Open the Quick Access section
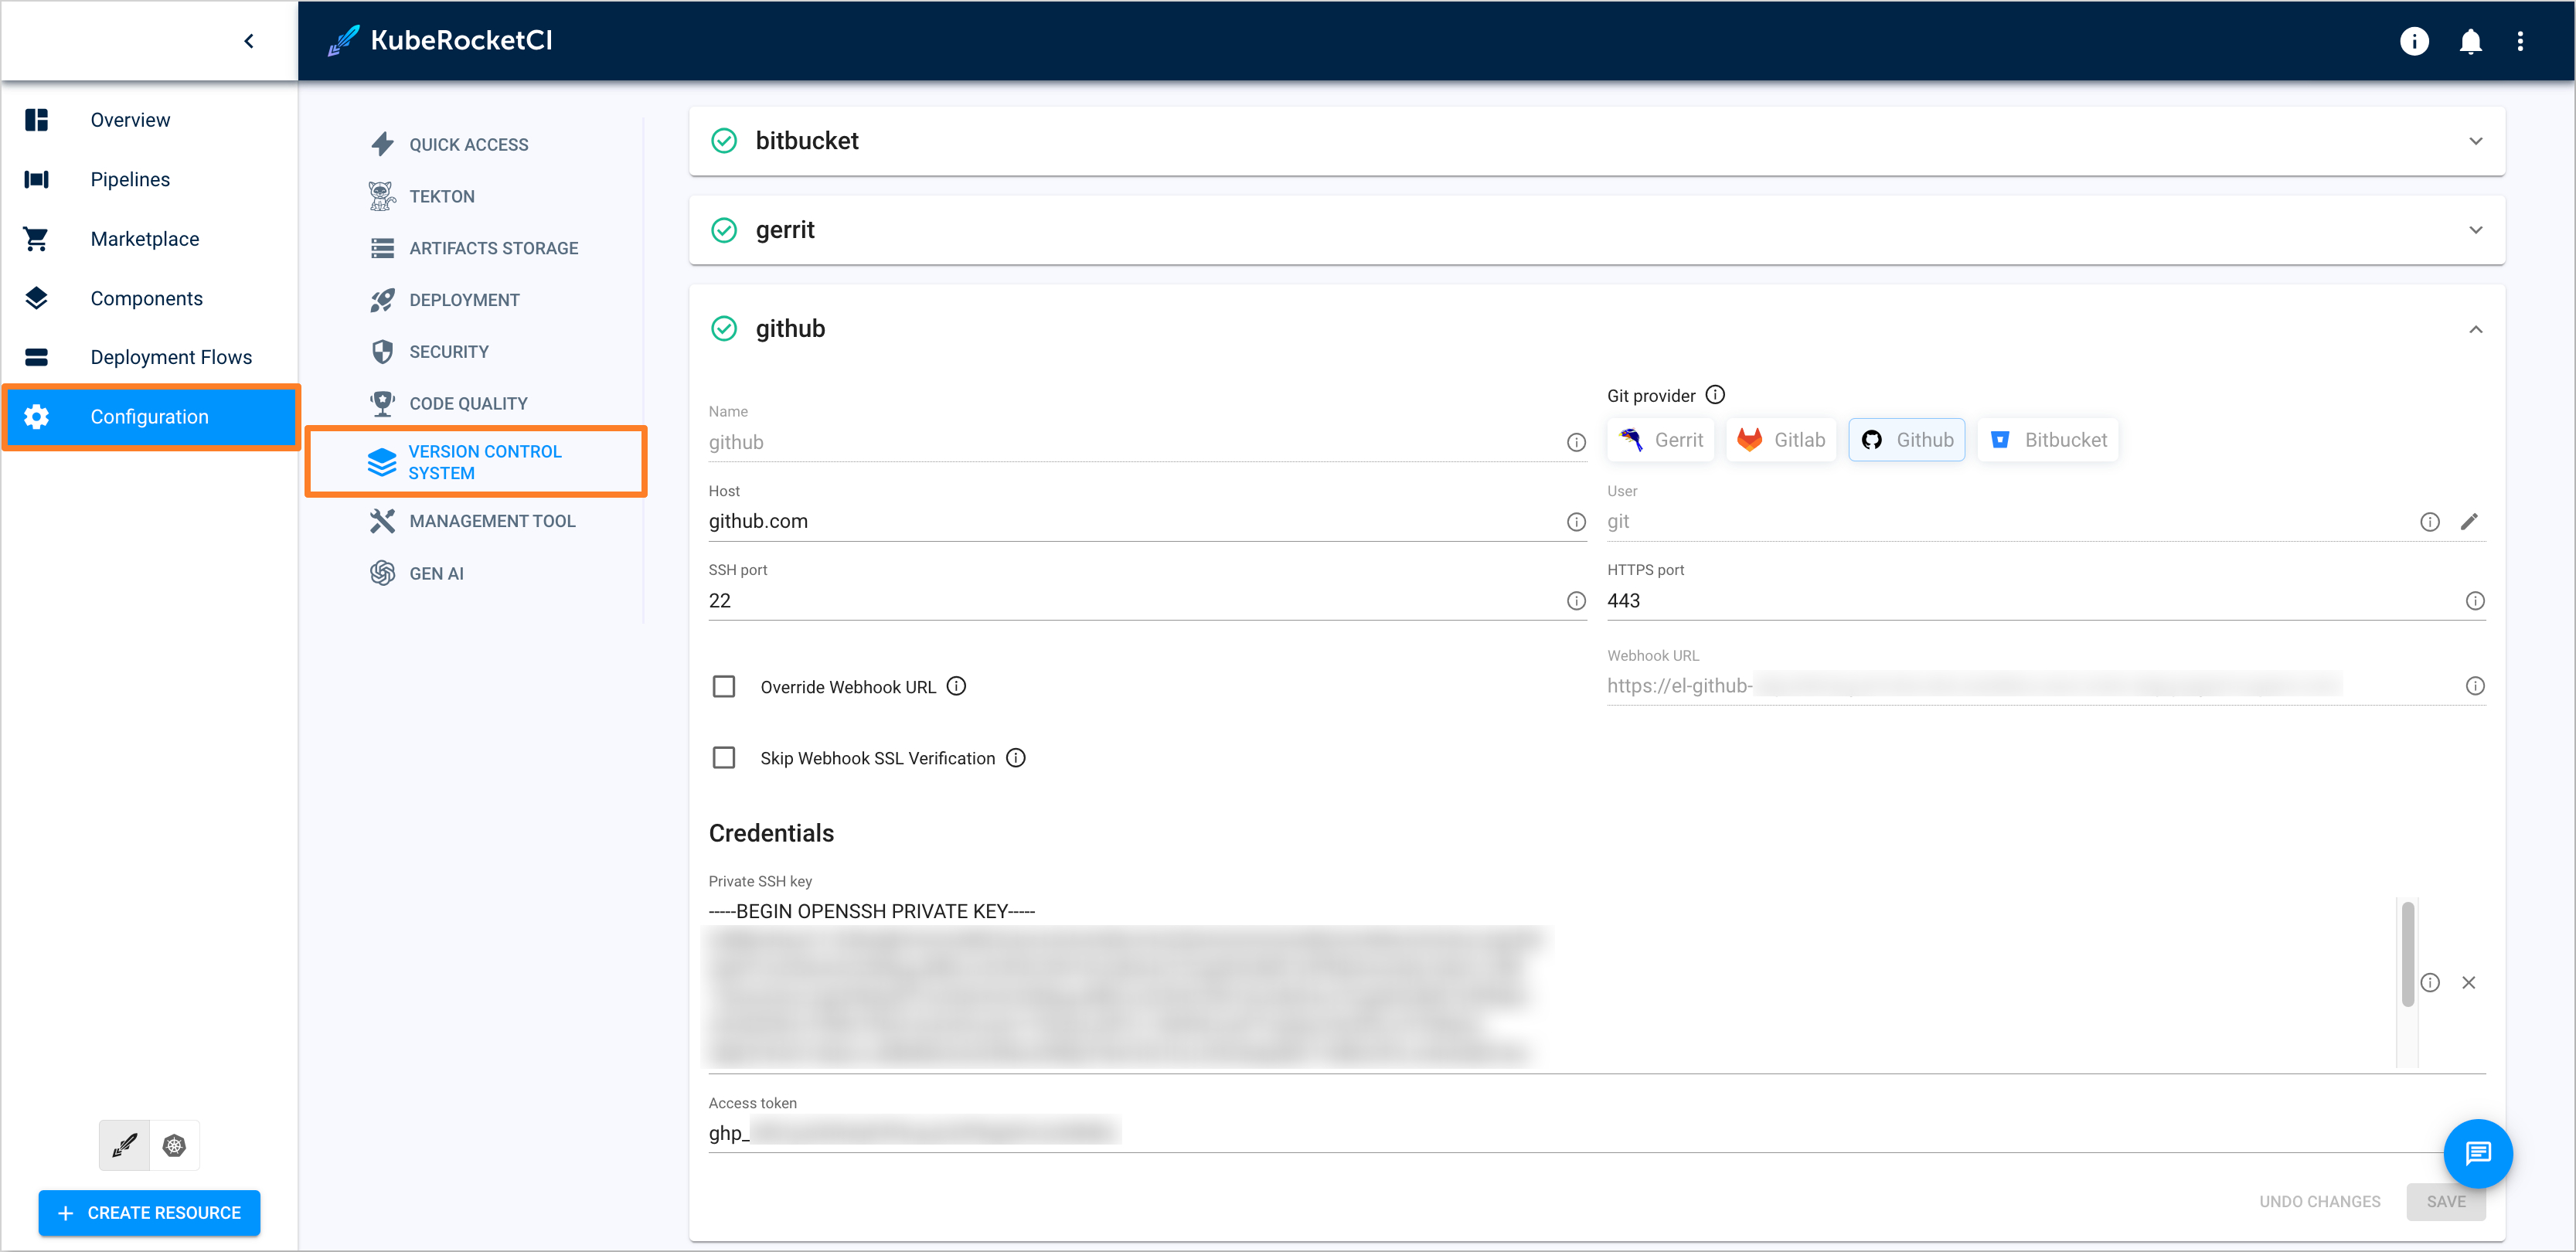The height and width of the screenshot is (1252, 2576). tap(468, 143)
